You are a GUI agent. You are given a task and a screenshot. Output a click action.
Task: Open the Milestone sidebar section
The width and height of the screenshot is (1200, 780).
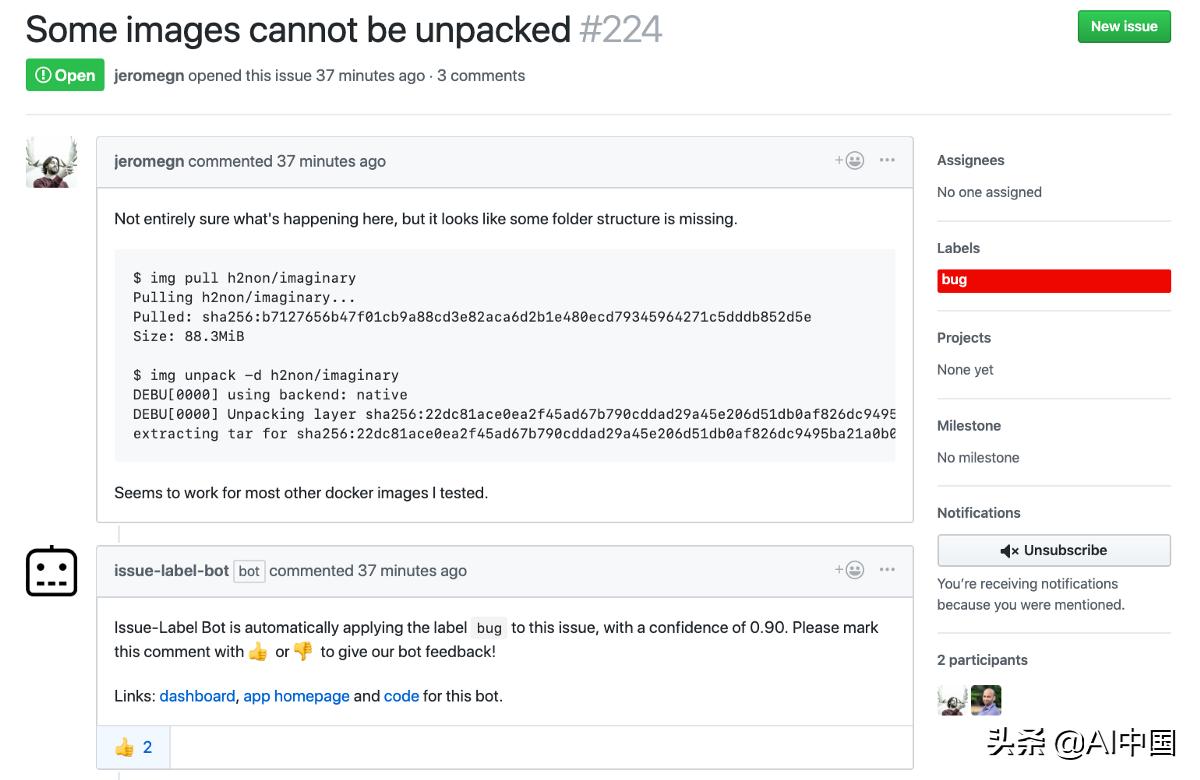coord(968,426)
